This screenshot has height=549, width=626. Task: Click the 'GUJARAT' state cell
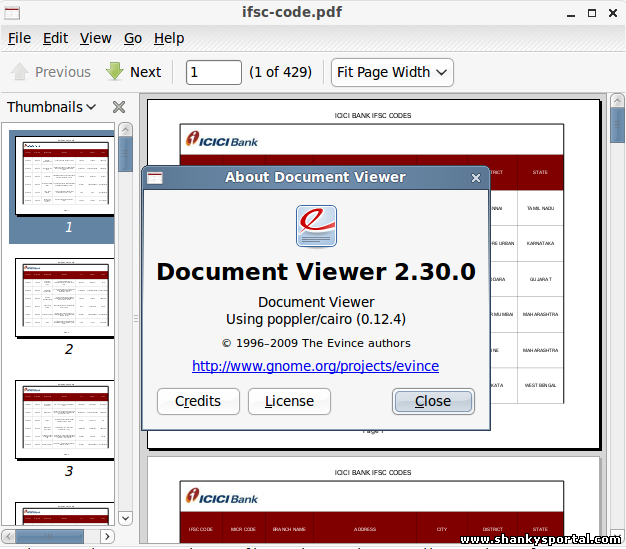point(541,279)
